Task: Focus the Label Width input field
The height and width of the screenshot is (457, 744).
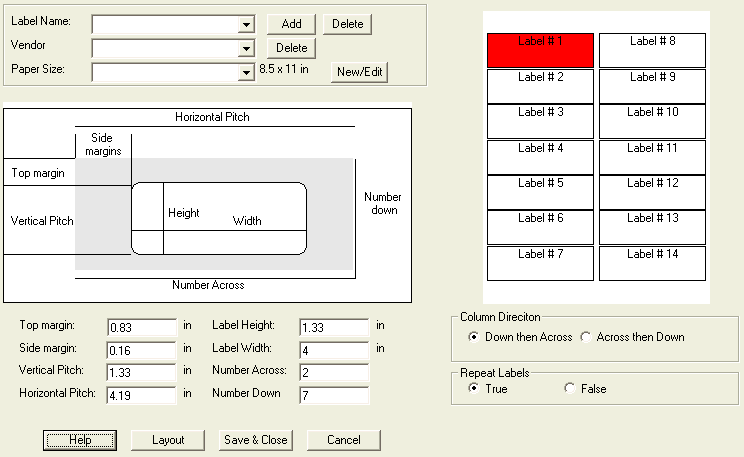Action: [x=334, y=350]
